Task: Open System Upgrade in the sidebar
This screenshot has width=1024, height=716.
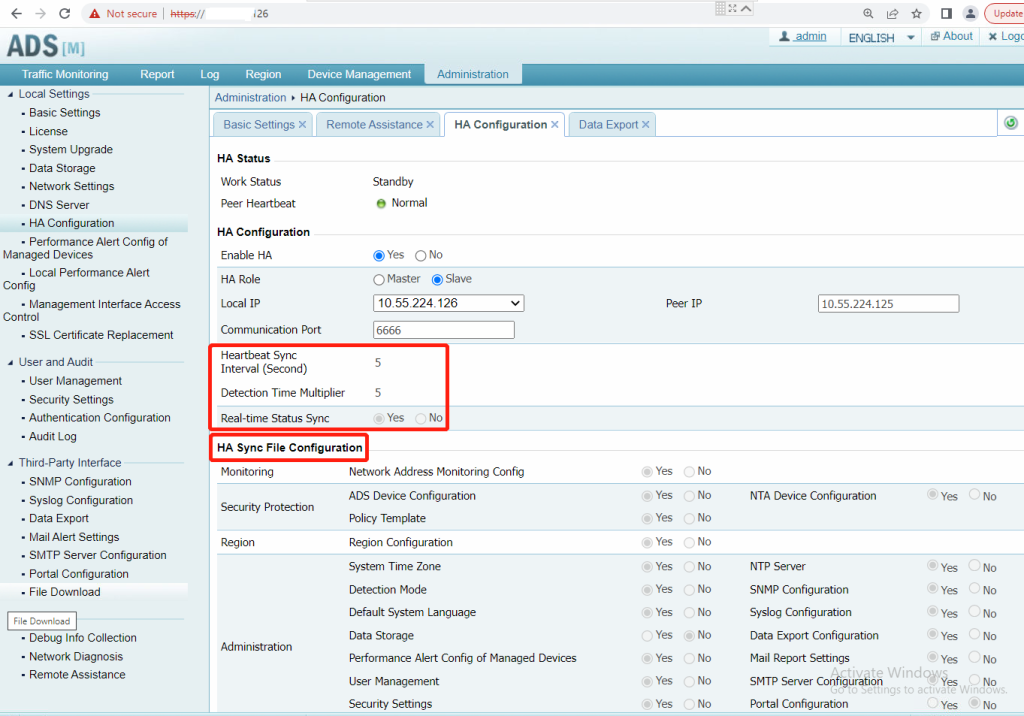Action: [x=71, y=150]
